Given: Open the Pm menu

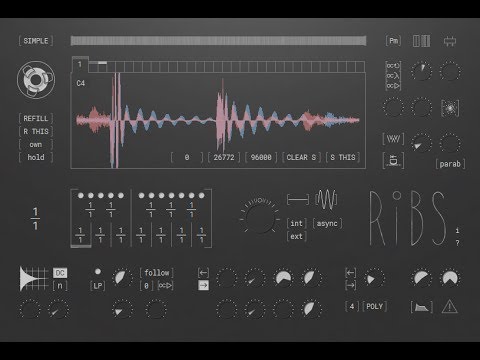Looking at the screenshot, I should (393, 41).
